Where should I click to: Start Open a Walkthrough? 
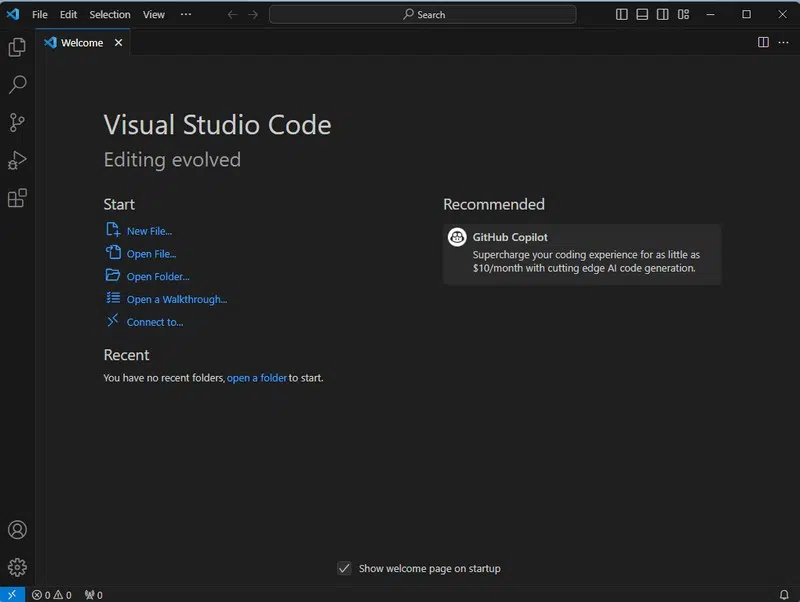(176, 299)
